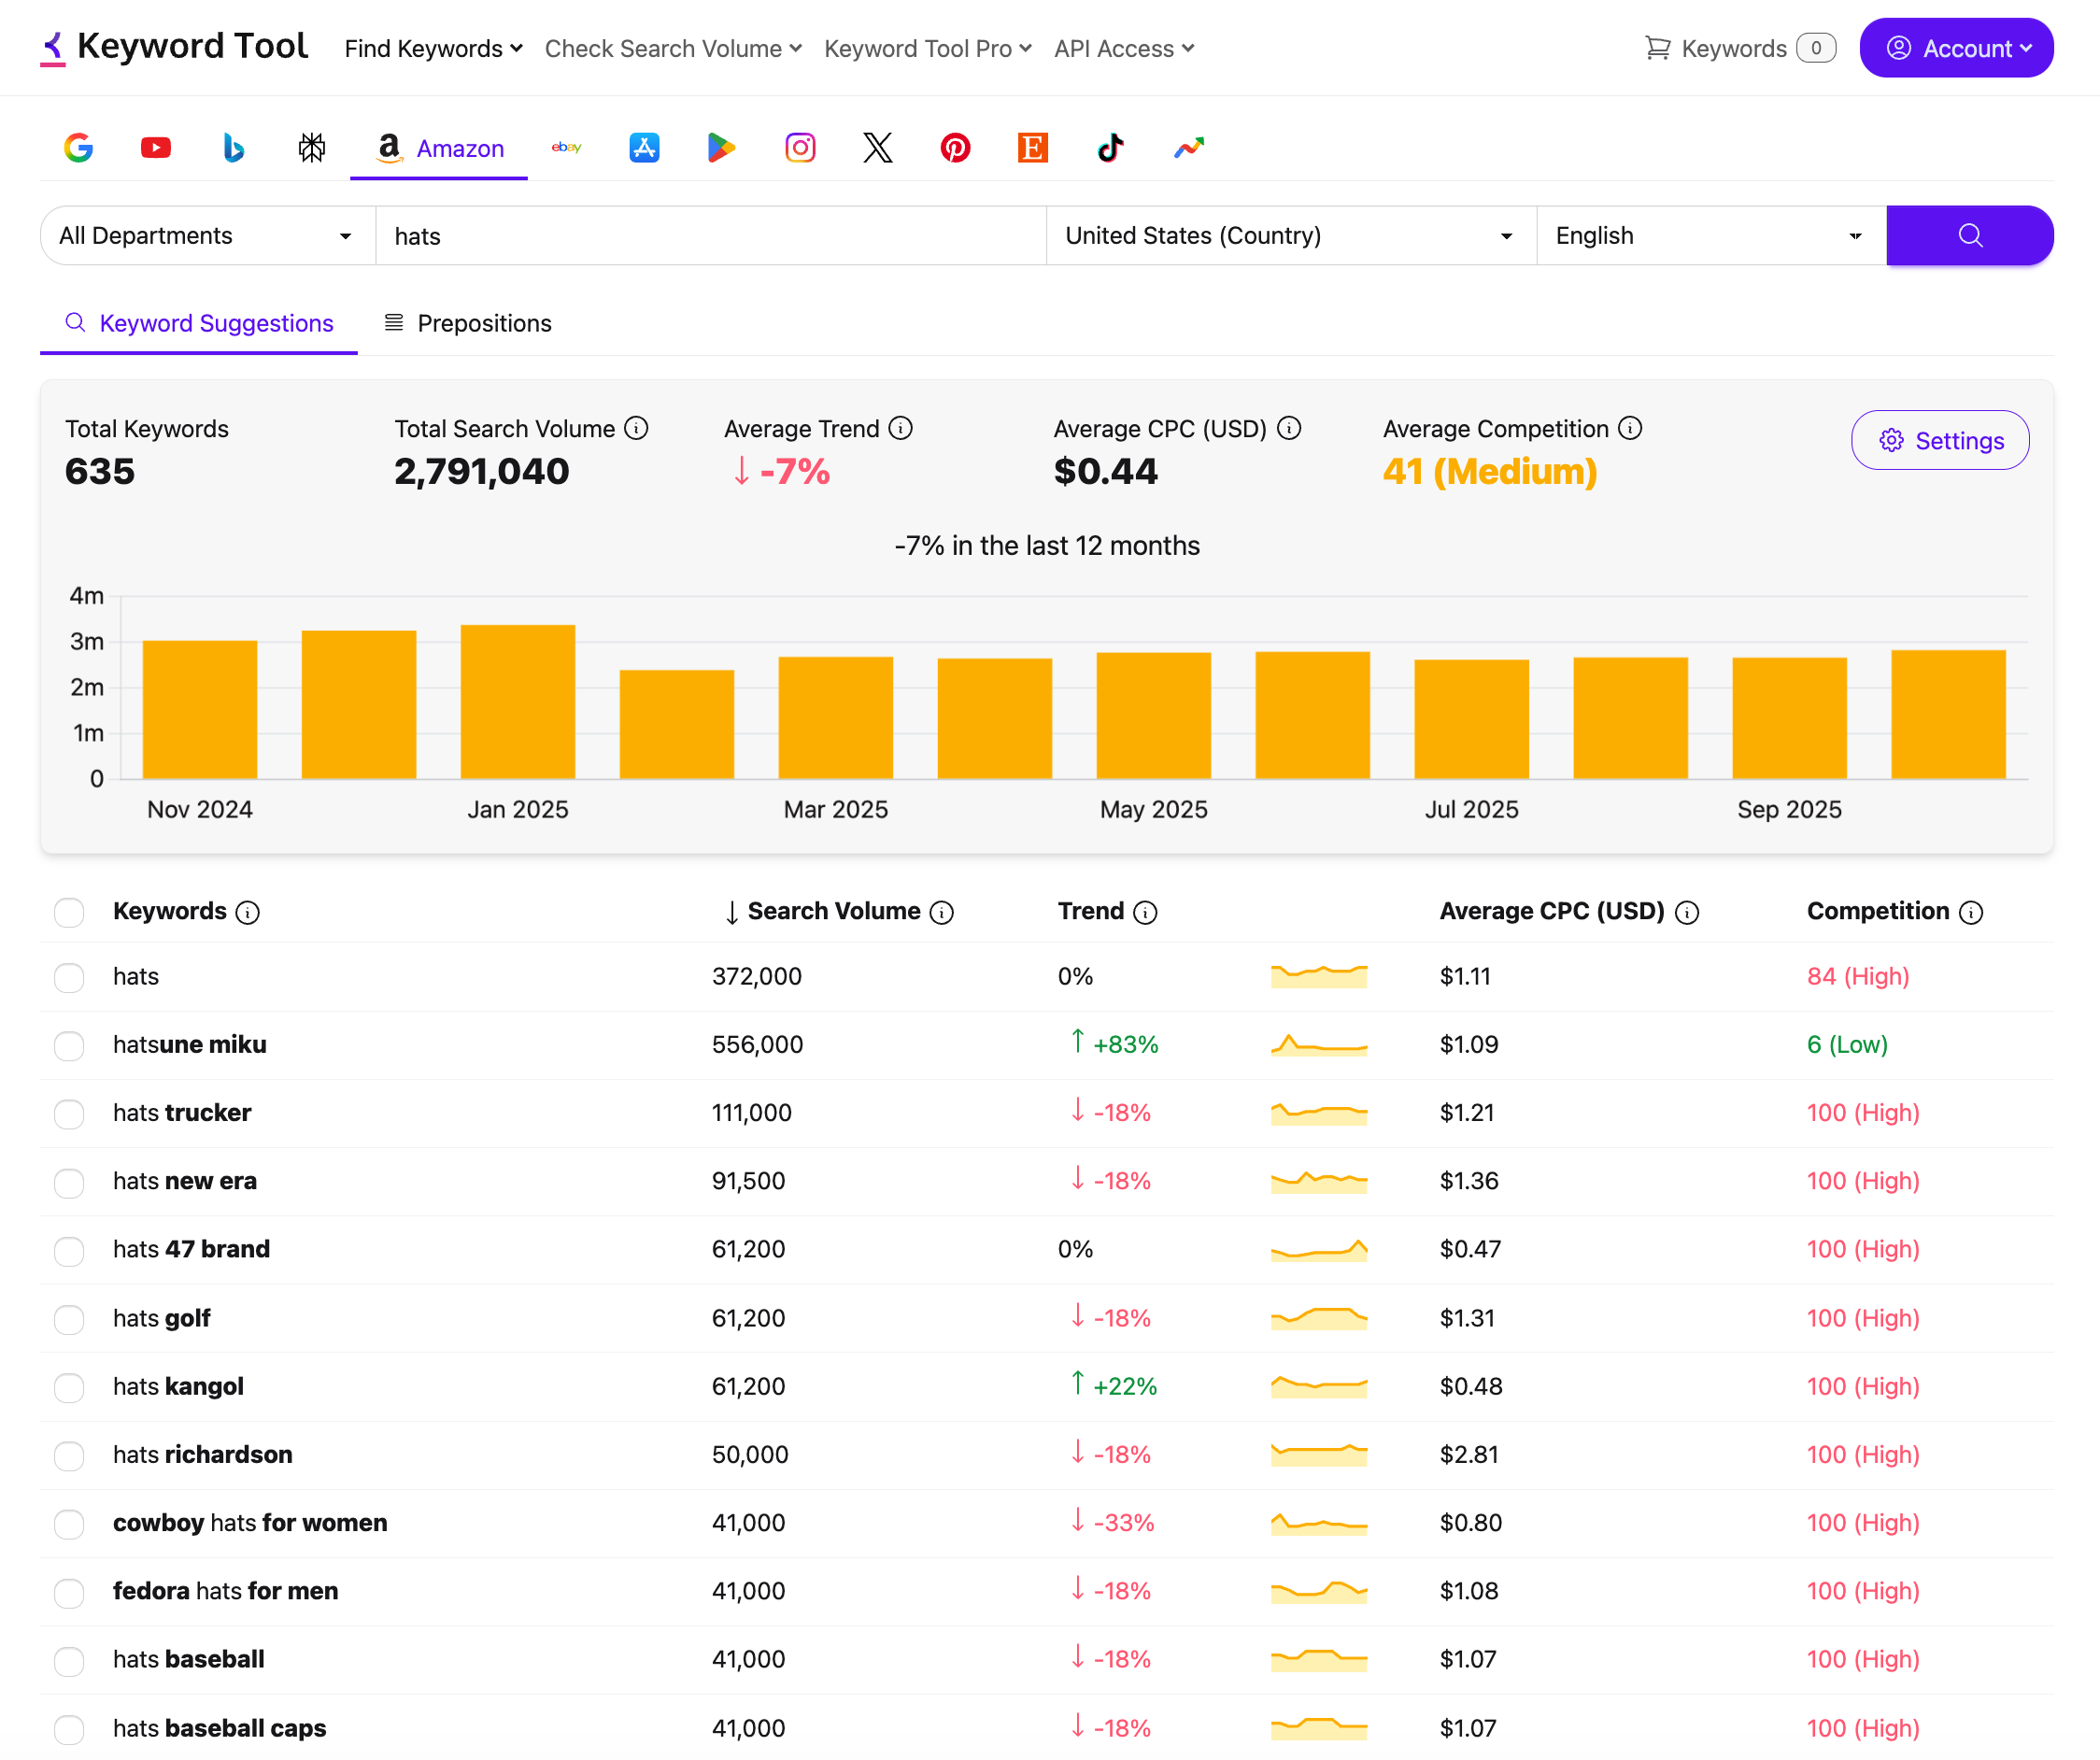
Task: Switch to Instagram keyword source
Action: 800,148
